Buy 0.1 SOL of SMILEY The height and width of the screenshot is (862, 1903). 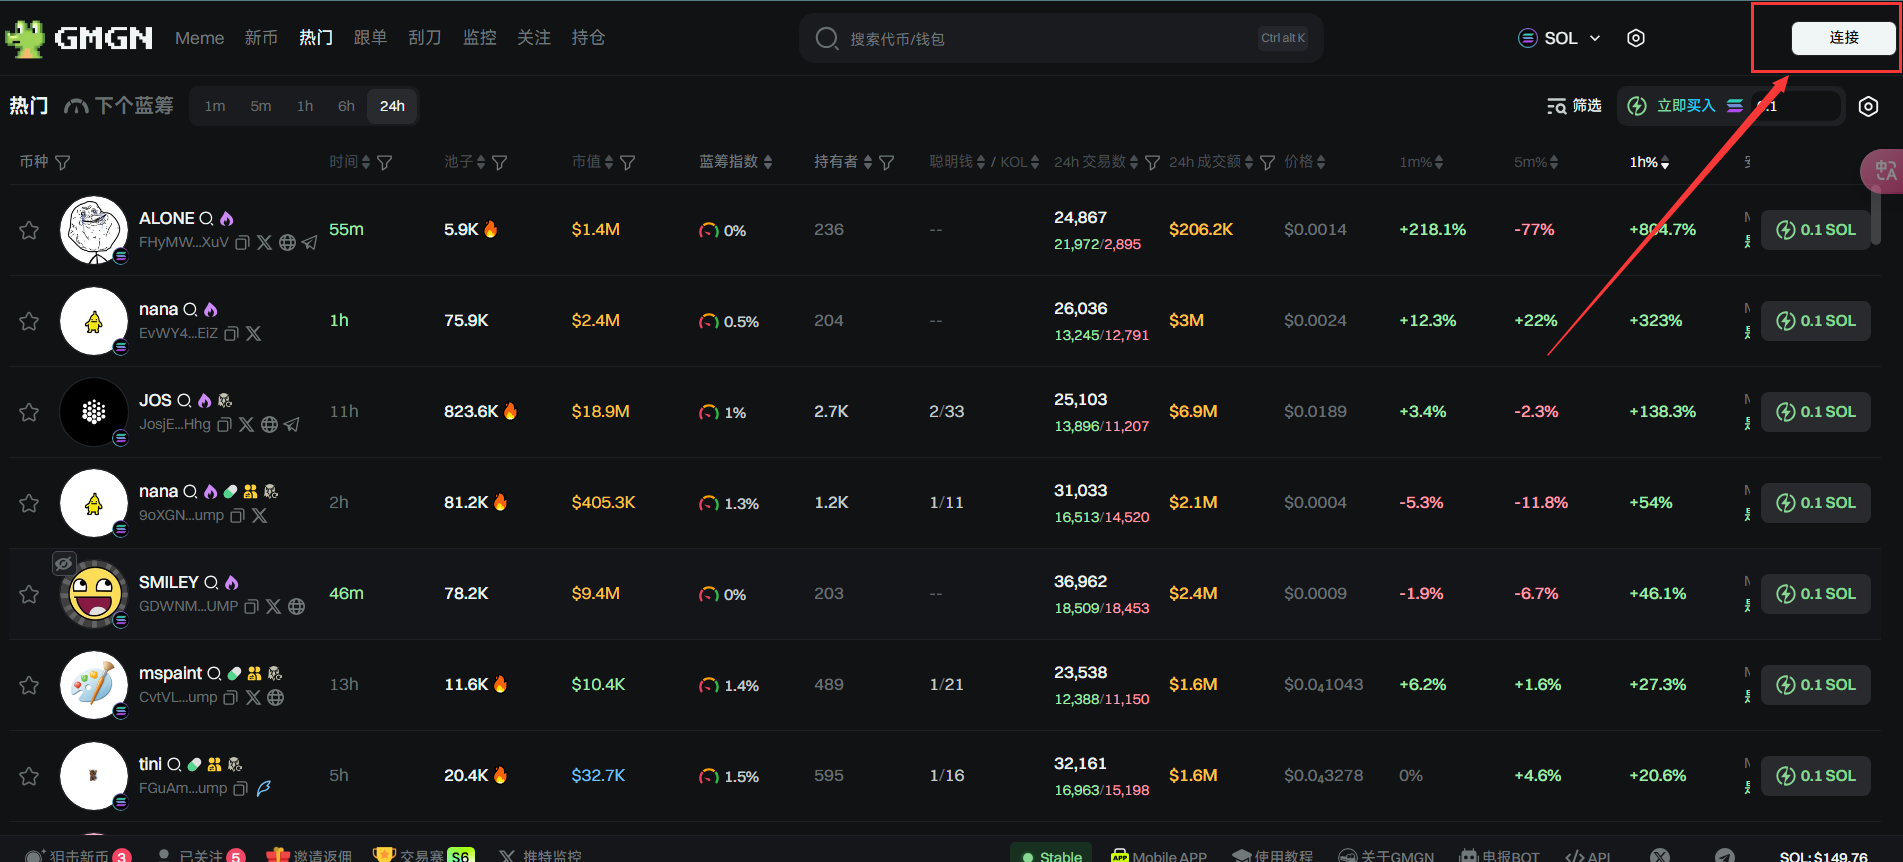coord(1815,594)
